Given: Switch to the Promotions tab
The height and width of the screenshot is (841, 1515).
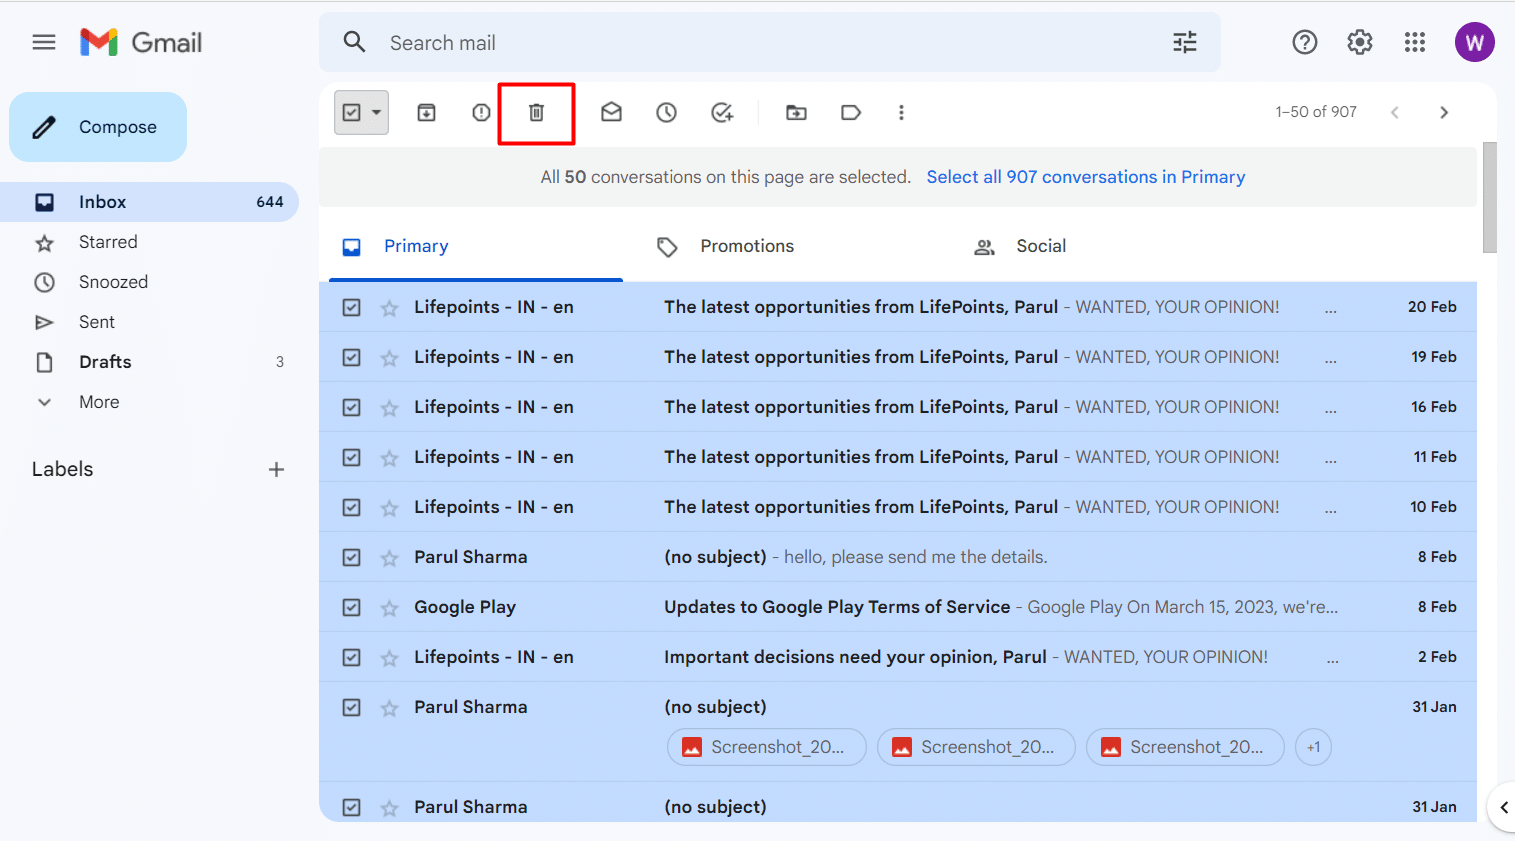Looking at the screenshot, I should coord(746,246).
